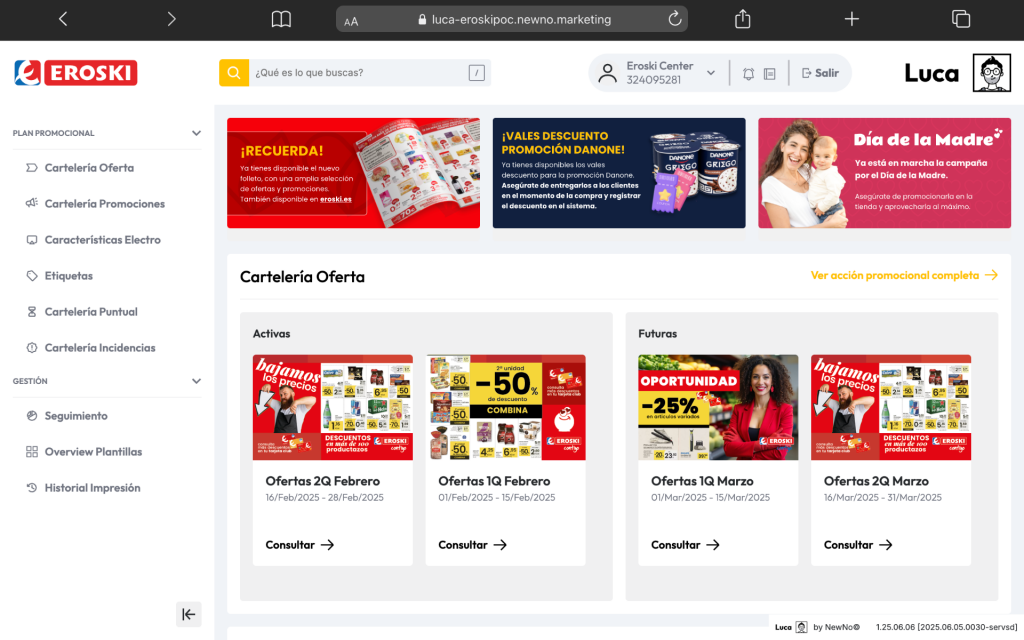
Task: Tap the Safari share icon
Action: click(742, 19)
